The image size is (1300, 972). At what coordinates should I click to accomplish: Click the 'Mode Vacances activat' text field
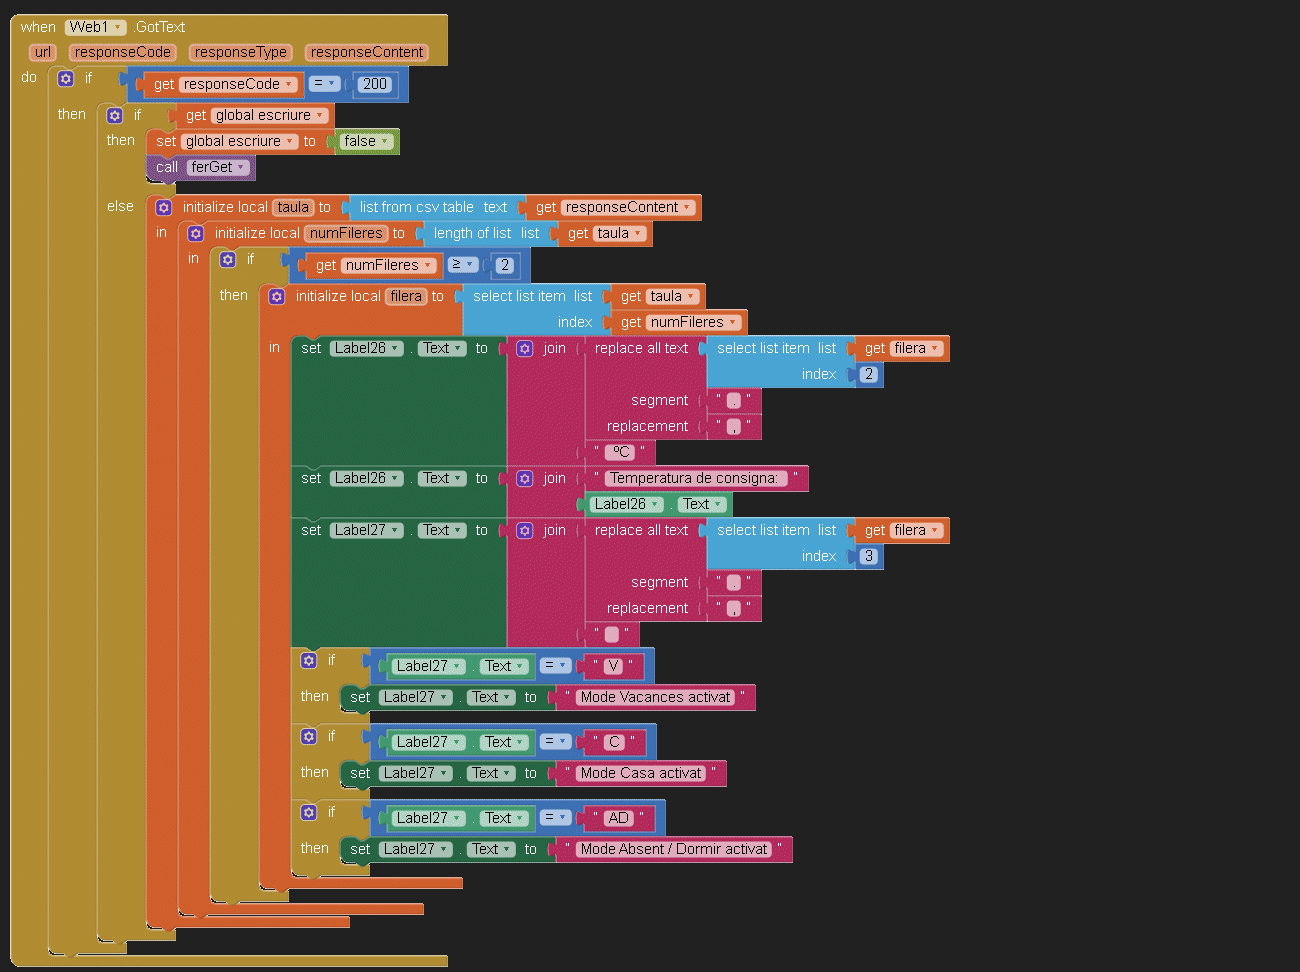point(655,698)
